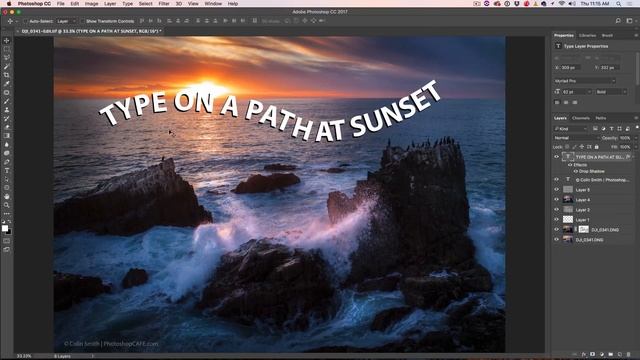The image size is (640, 360).
Task: Enable Show Transform Controls checkbox
Action: point(82,21)
